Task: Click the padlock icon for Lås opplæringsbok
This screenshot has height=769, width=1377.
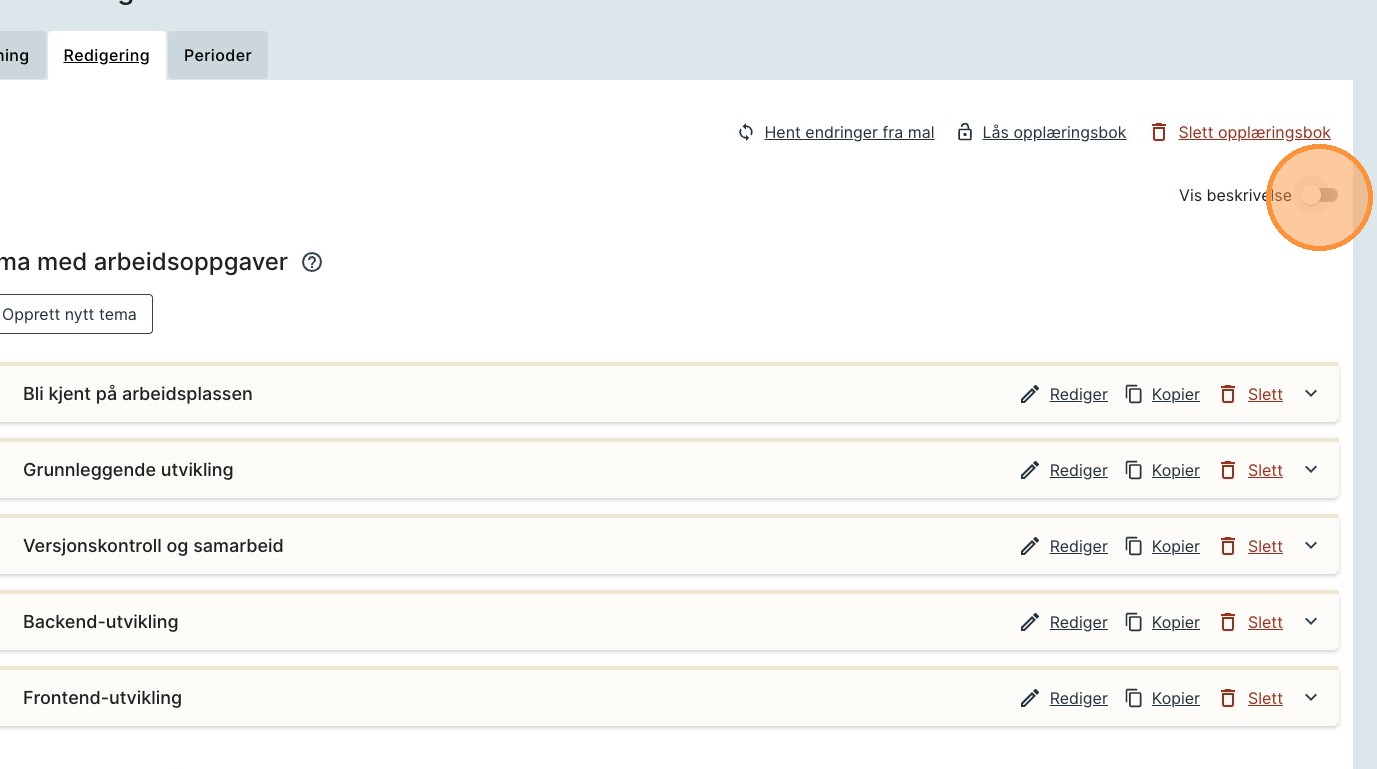Action: (x=965, y=132)
